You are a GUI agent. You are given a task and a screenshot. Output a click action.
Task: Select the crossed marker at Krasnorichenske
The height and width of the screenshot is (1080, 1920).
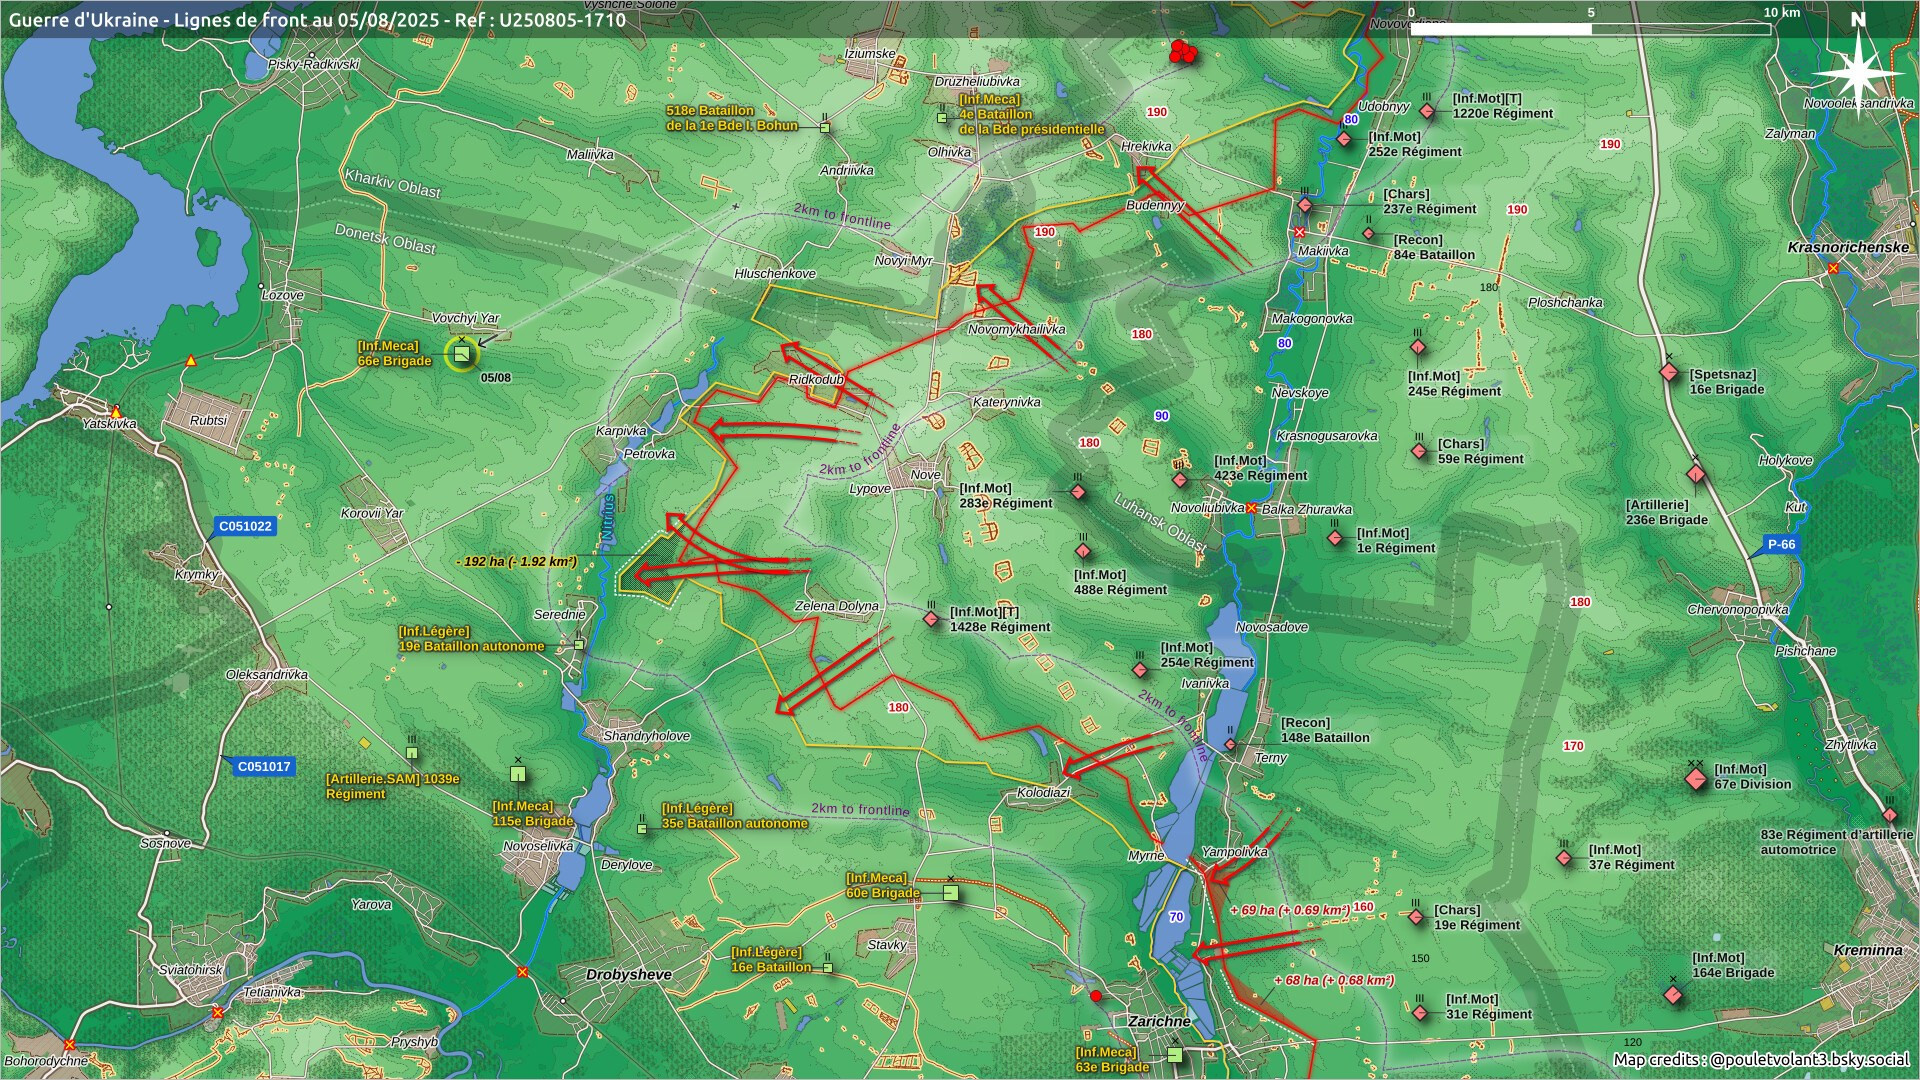pyautogui.click(x=1833, y=268)
